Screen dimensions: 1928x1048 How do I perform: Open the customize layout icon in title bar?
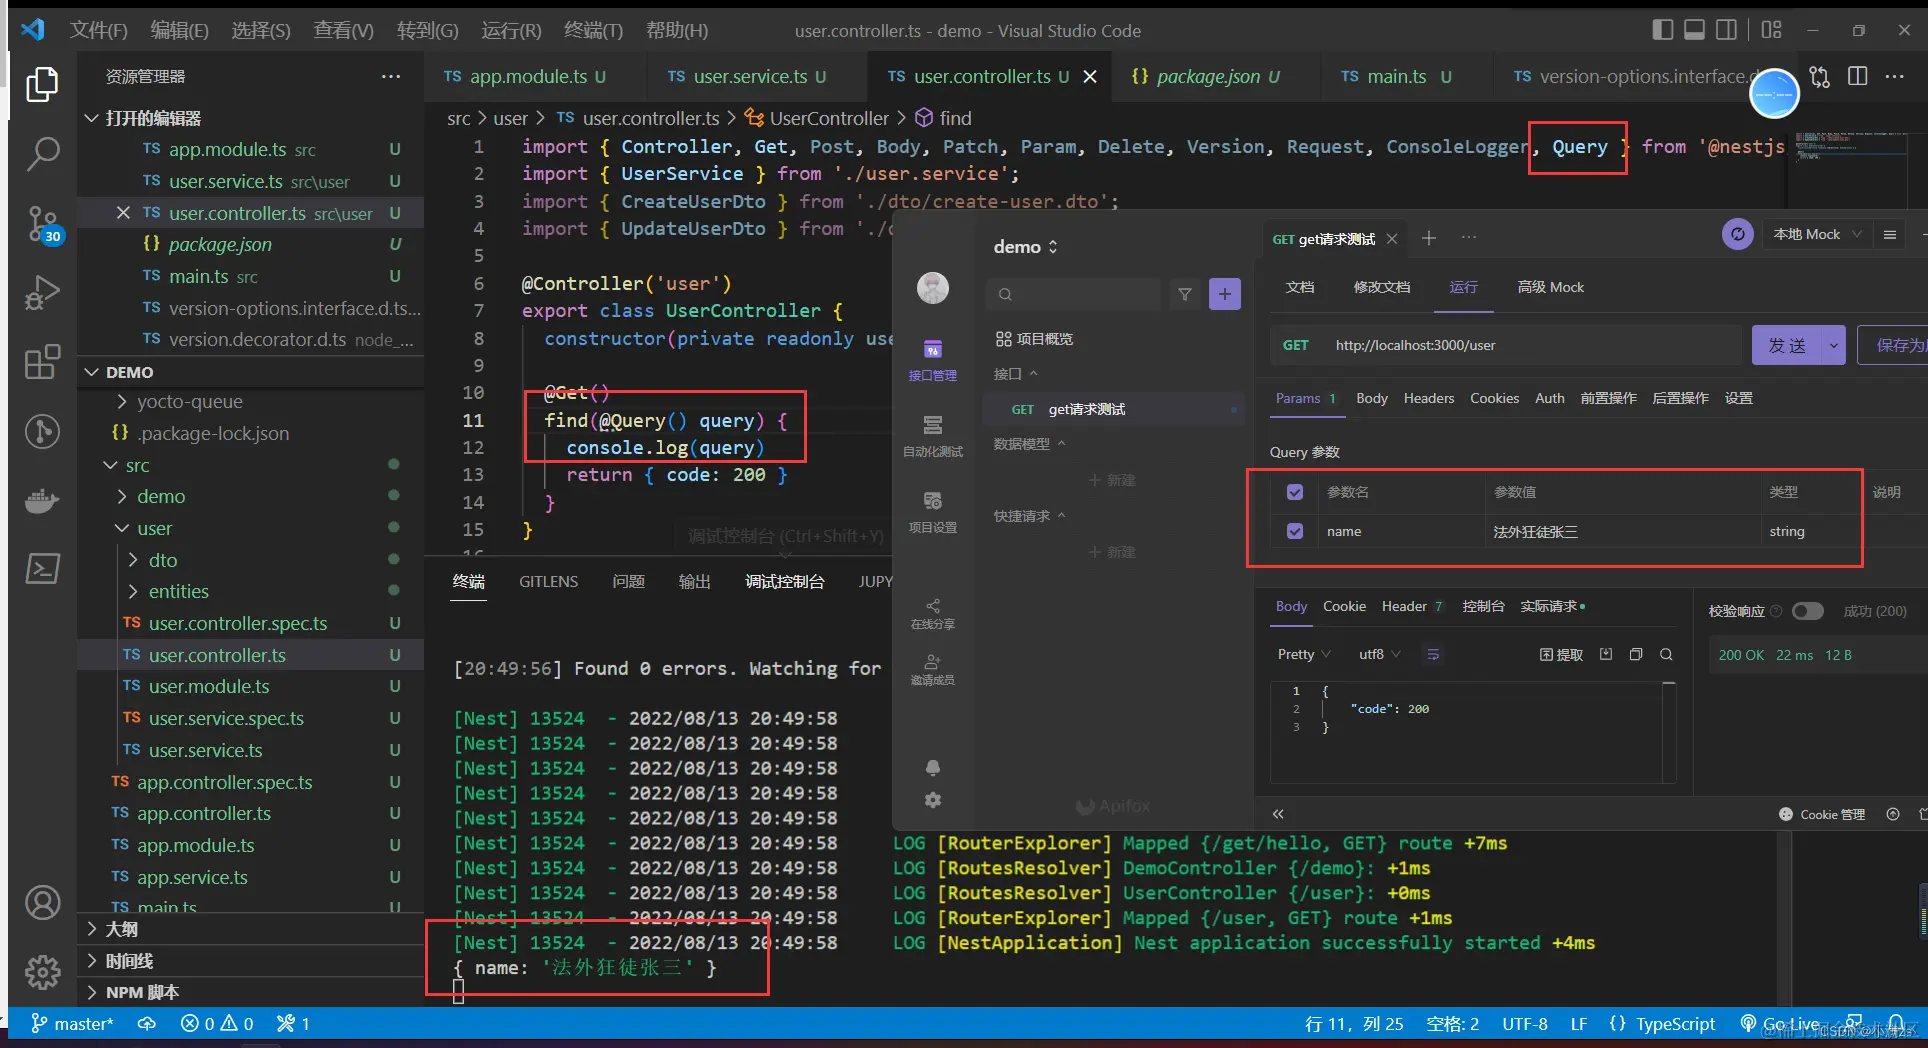[1771, 30]
